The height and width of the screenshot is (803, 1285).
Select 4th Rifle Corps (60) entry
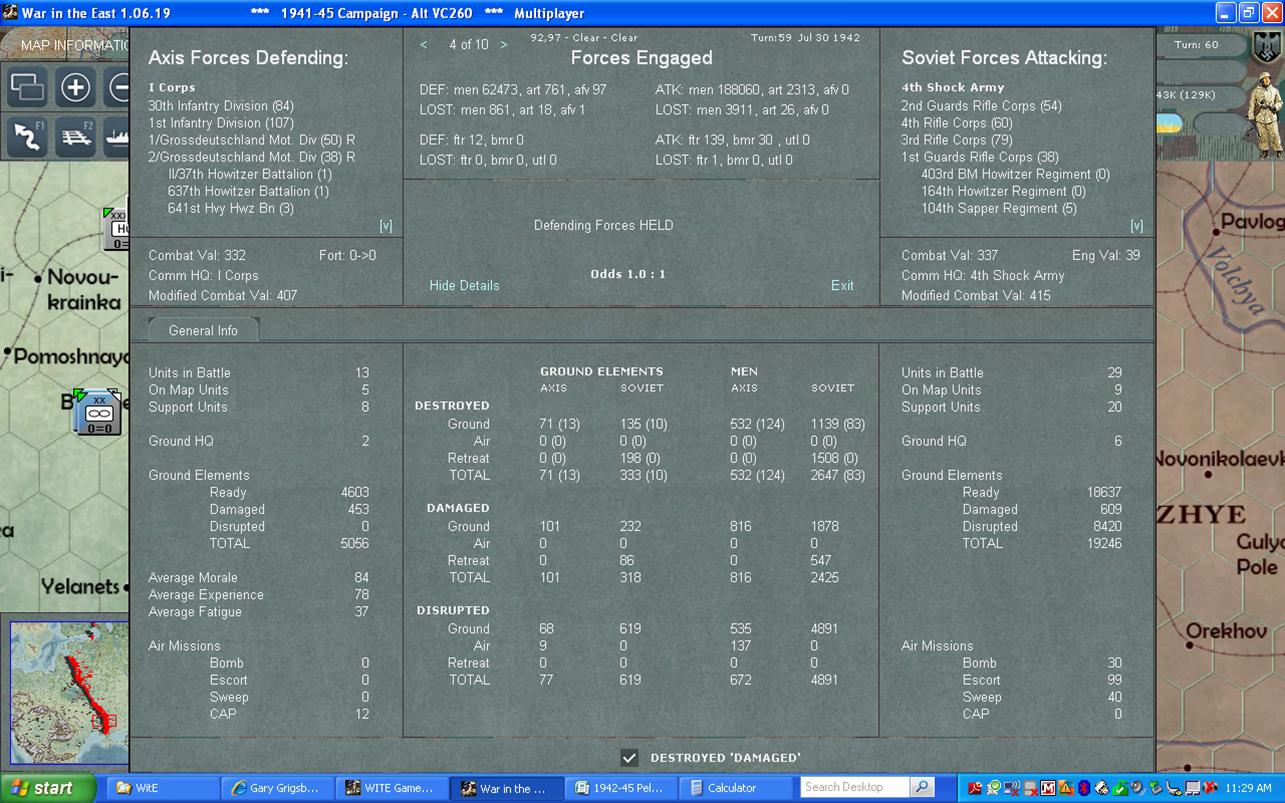(957, 123)
